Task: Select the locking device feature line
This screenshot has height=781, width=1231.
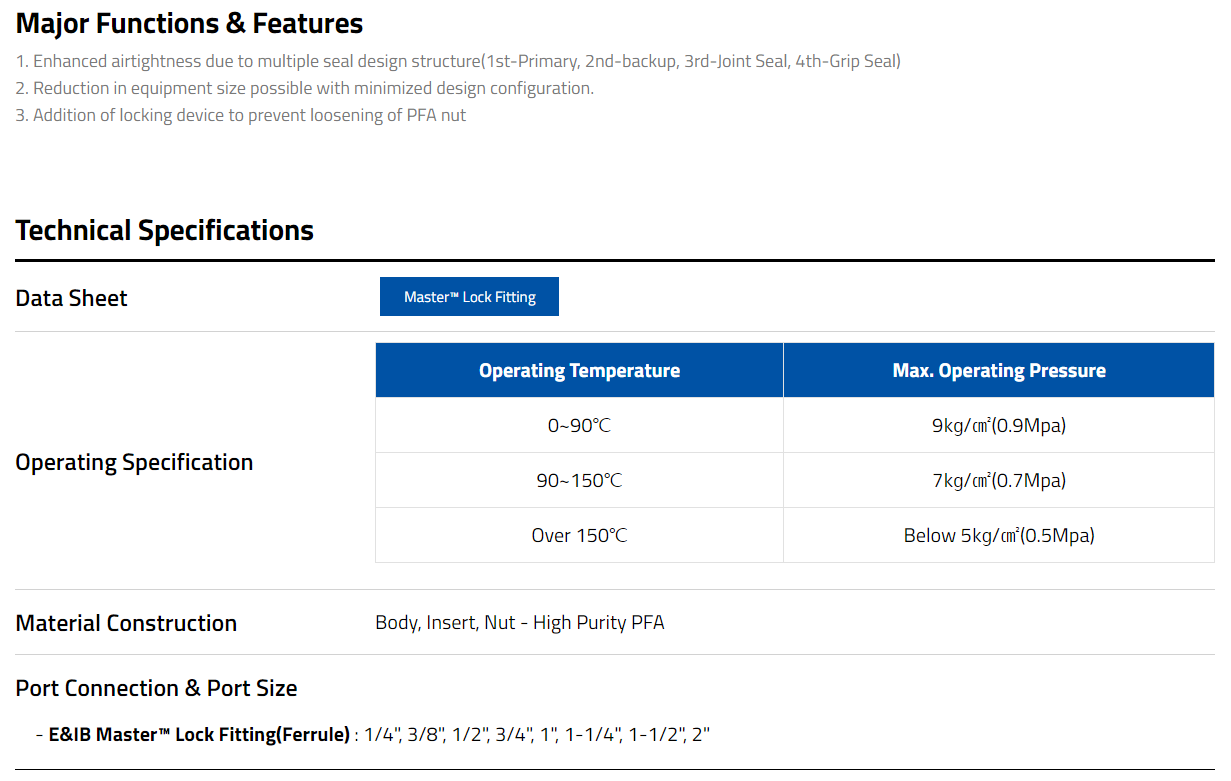Action: [x=240, y=115]
